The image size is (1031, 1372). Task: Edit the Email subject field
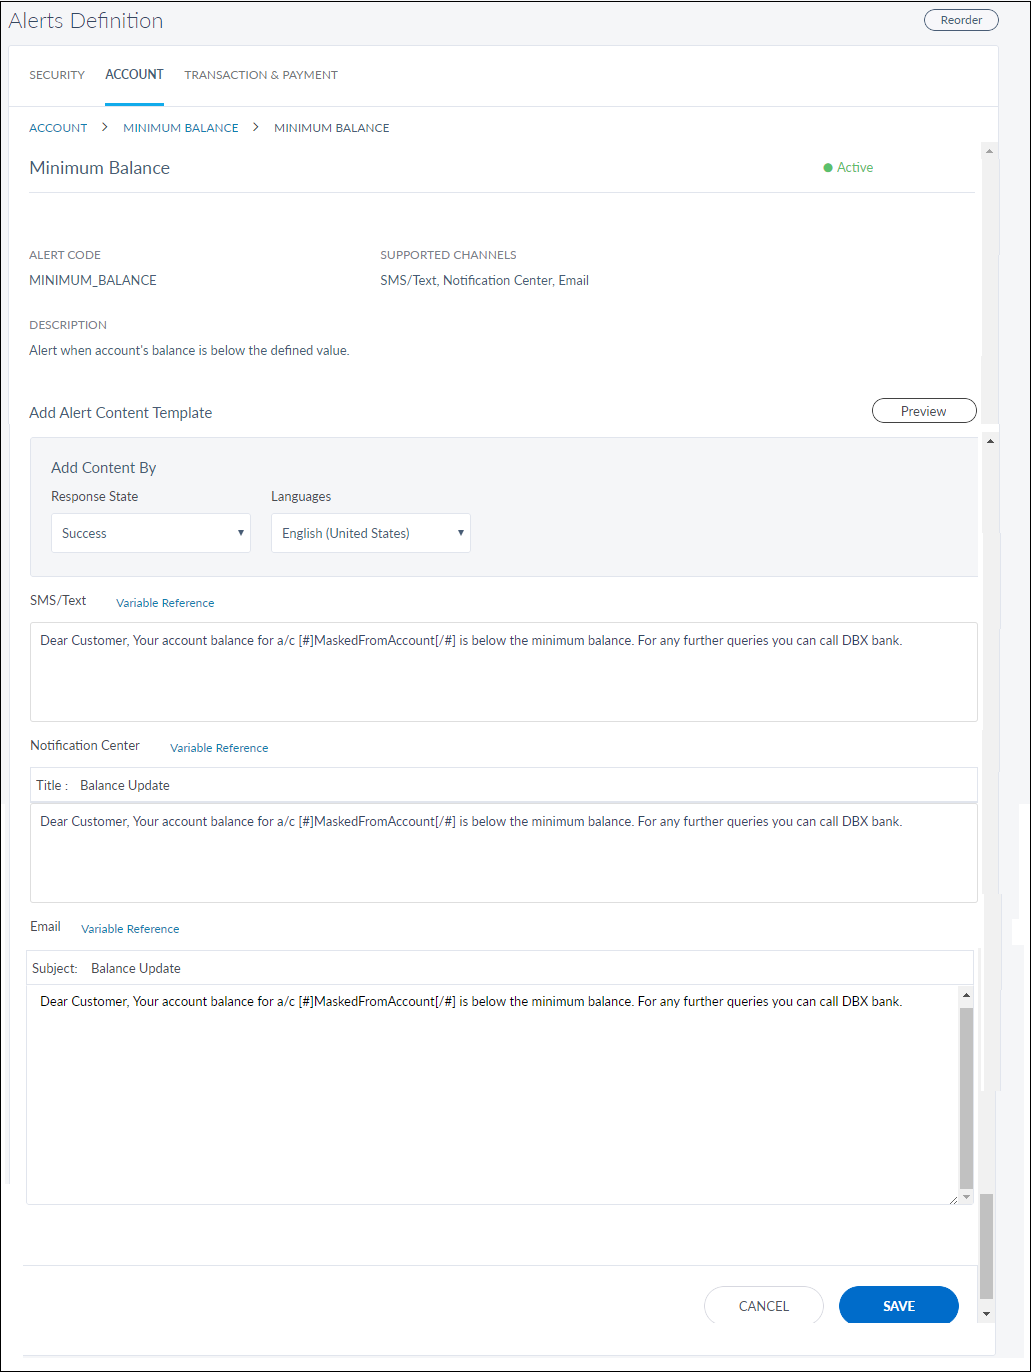[x=525, y=968]
